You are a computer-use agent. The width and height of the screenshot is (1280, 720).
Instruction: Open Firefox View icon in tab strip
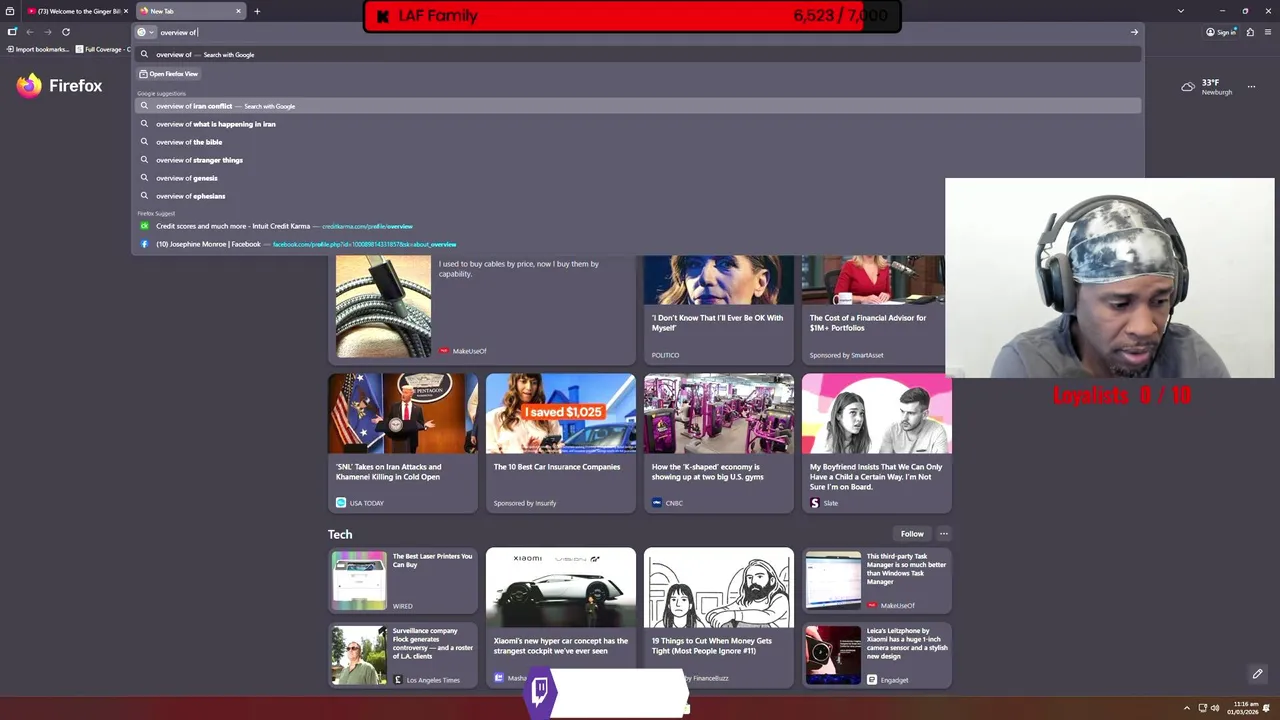point(10,11)
